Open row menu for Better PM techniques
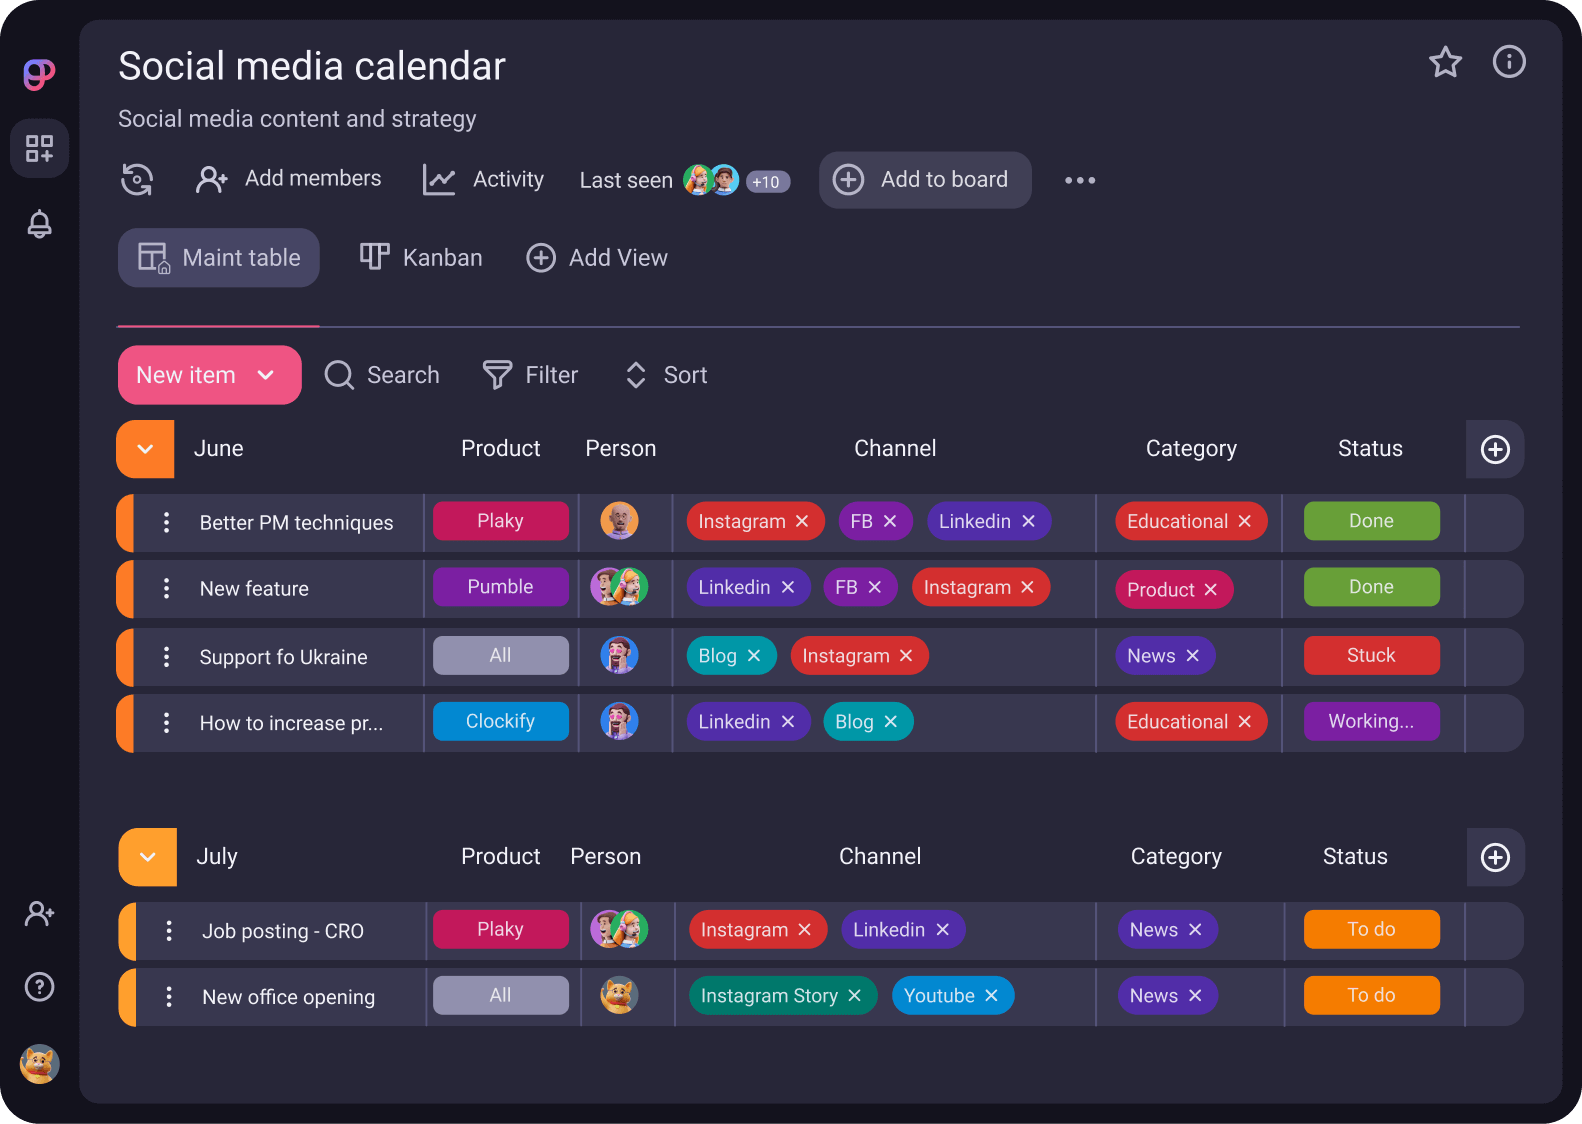 coord(166,522)
